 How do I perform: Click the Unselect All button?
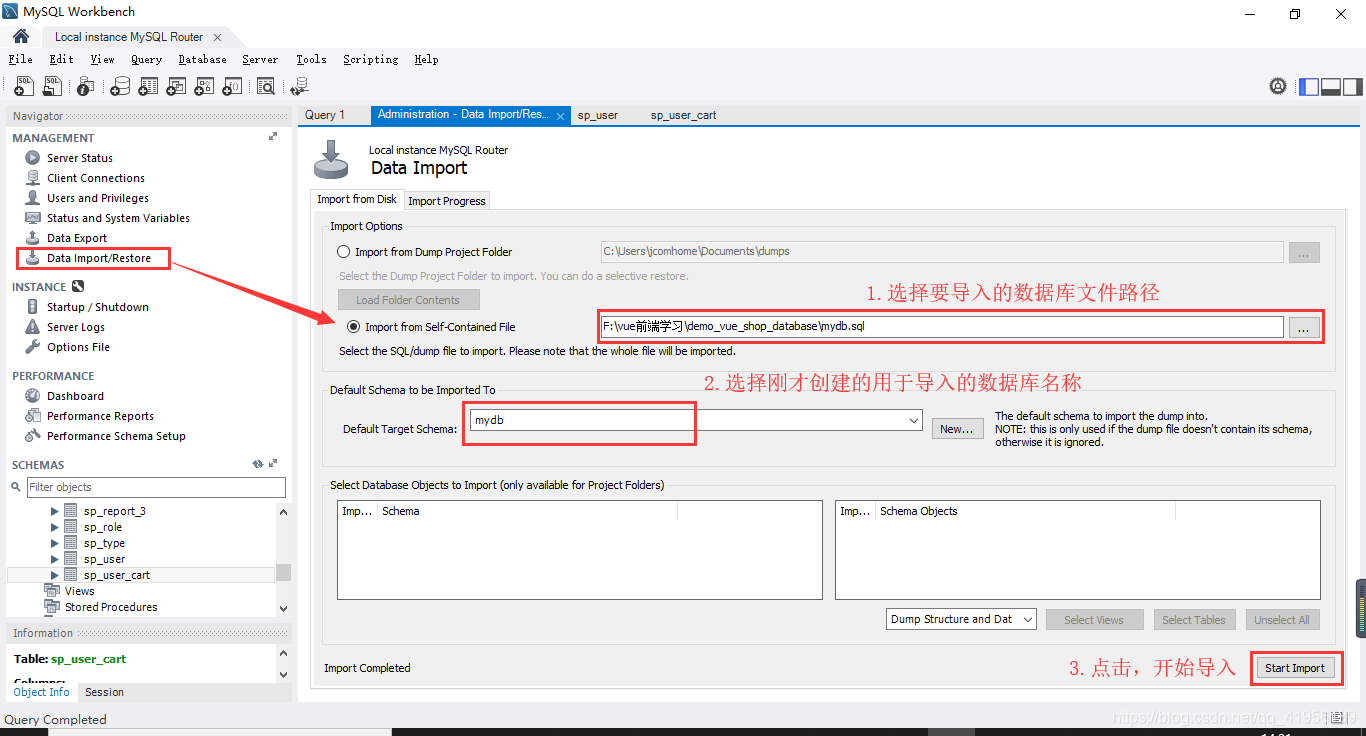coord(1282,620)
